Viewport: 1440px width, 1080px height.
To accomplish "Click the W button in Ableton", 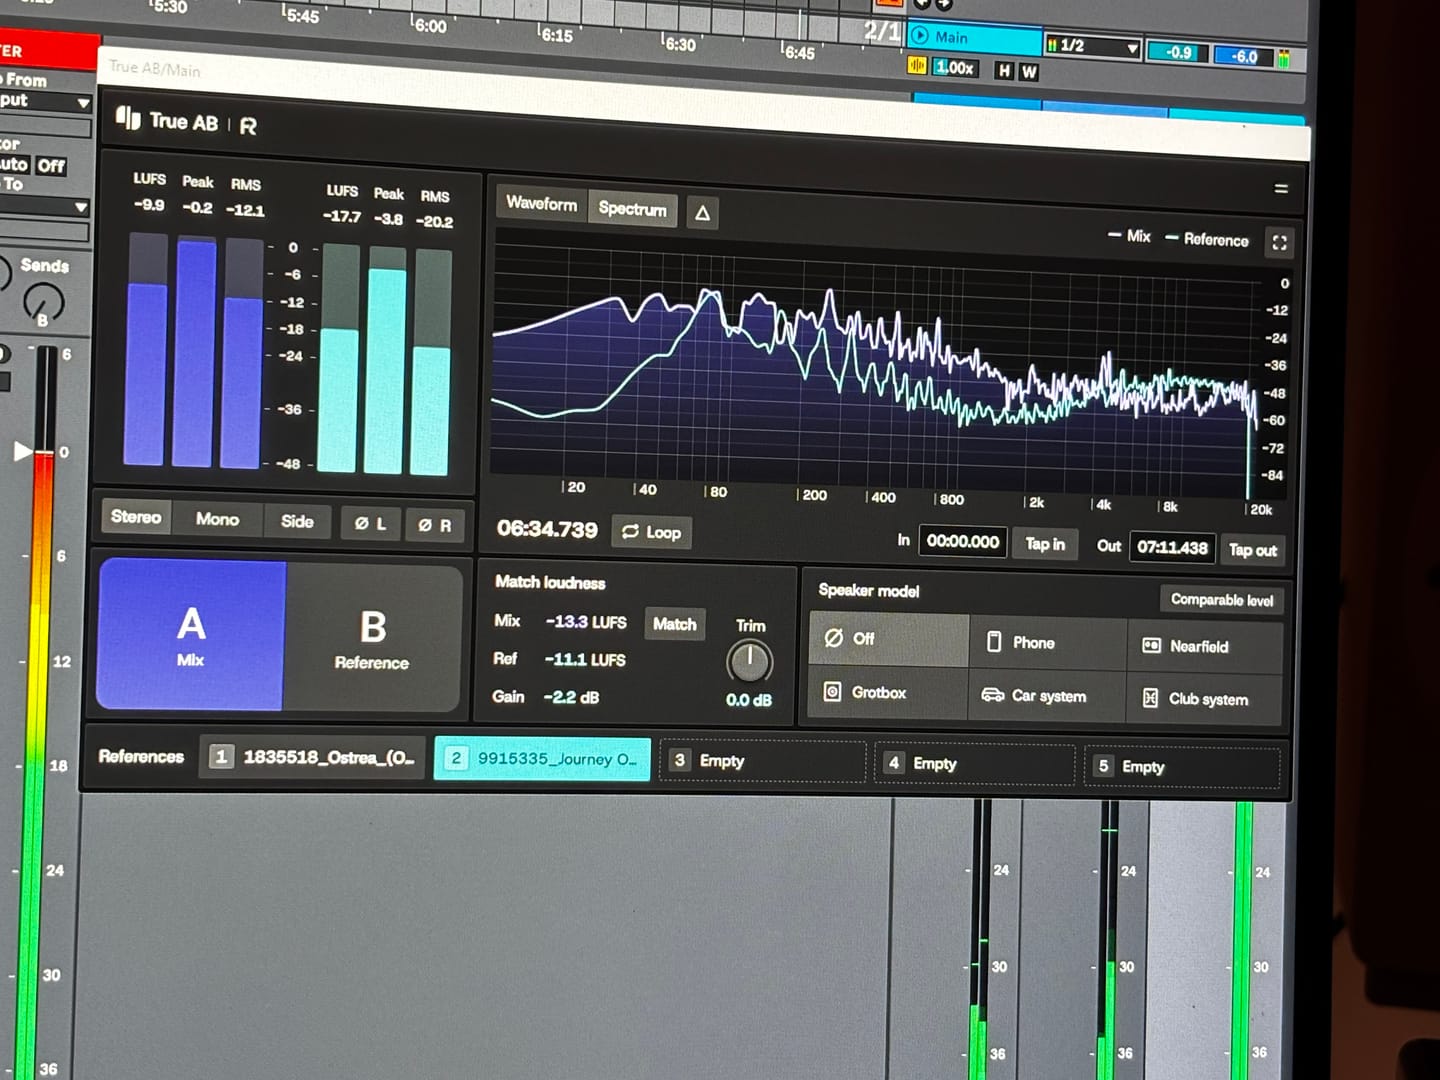I will point(1028,71).
